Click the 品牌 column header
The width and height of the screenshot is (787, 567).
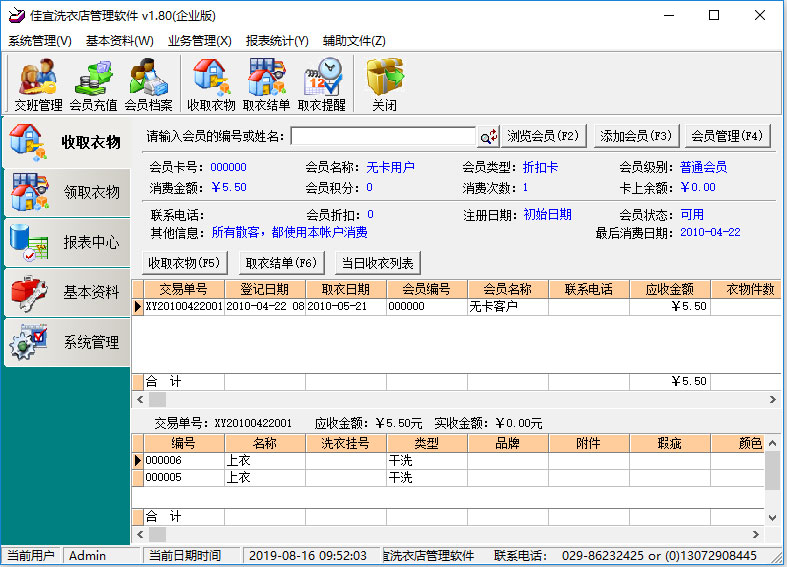pos(507,444)
